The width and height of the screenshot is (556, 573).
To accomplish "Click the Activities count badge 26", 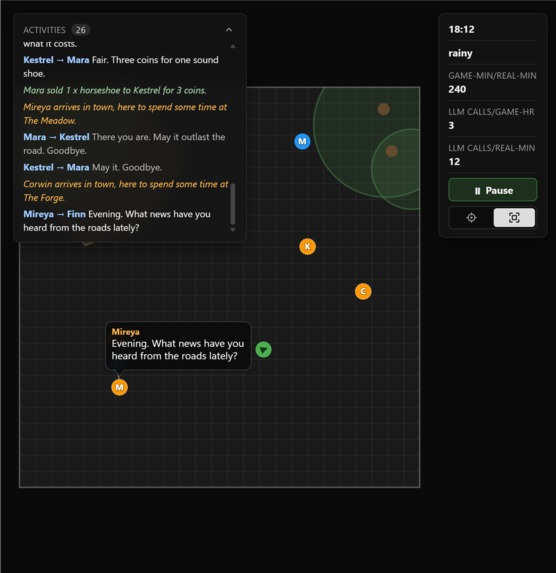I will (x=81, y=30).
